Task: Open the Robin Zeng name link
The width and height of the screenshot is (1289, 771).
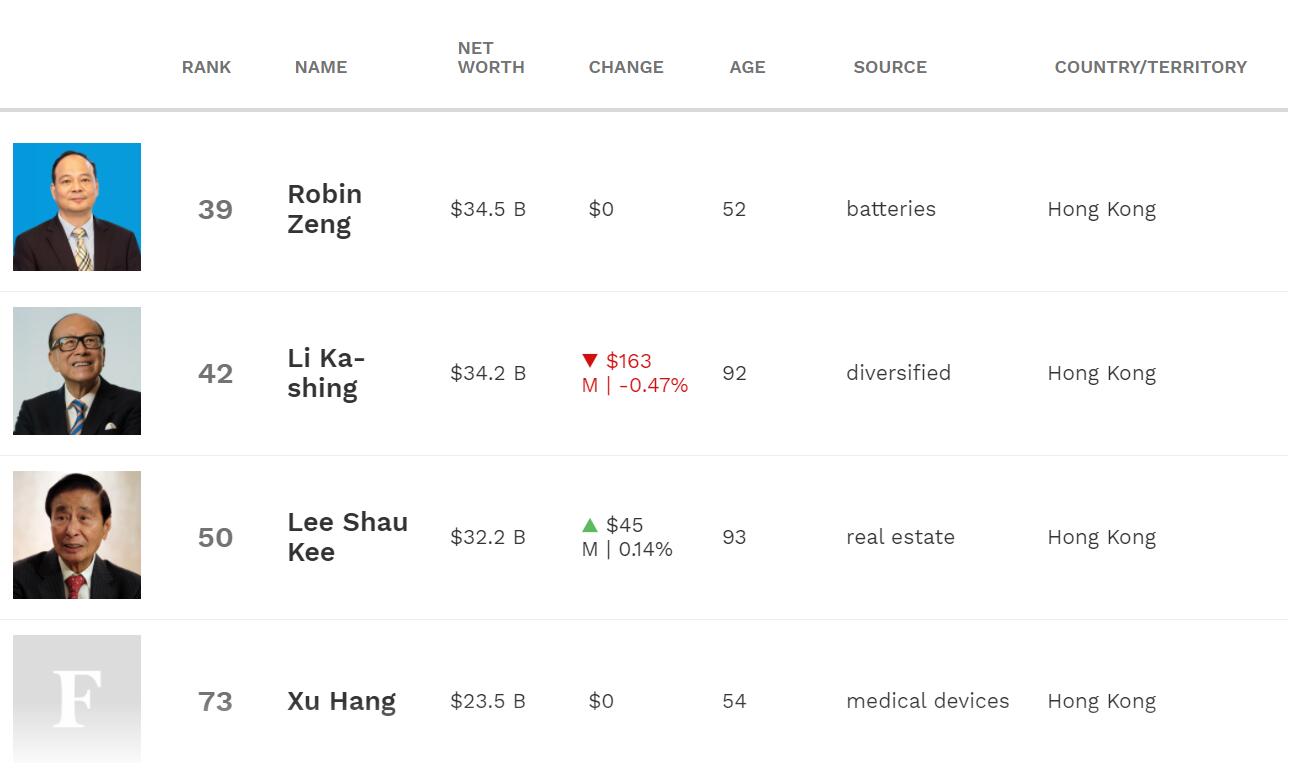Action: click(x=325, y=209)
